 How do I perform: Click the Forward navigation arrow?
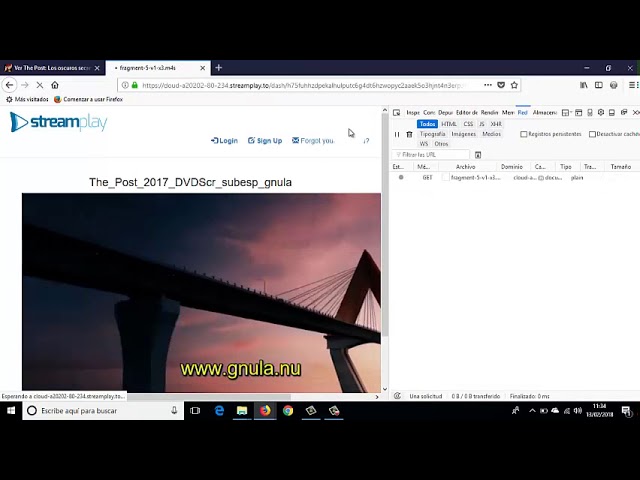(x=25, y=85)
